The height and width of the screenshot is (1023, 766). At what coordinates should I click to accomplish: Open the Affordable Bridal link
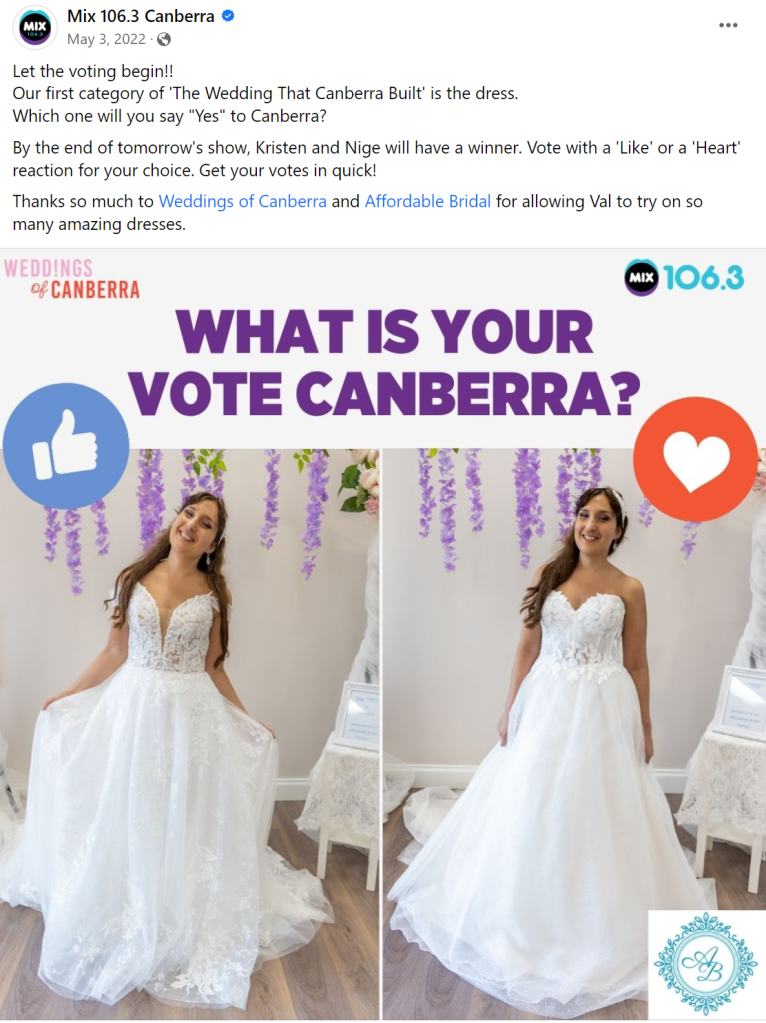point(427,201)
